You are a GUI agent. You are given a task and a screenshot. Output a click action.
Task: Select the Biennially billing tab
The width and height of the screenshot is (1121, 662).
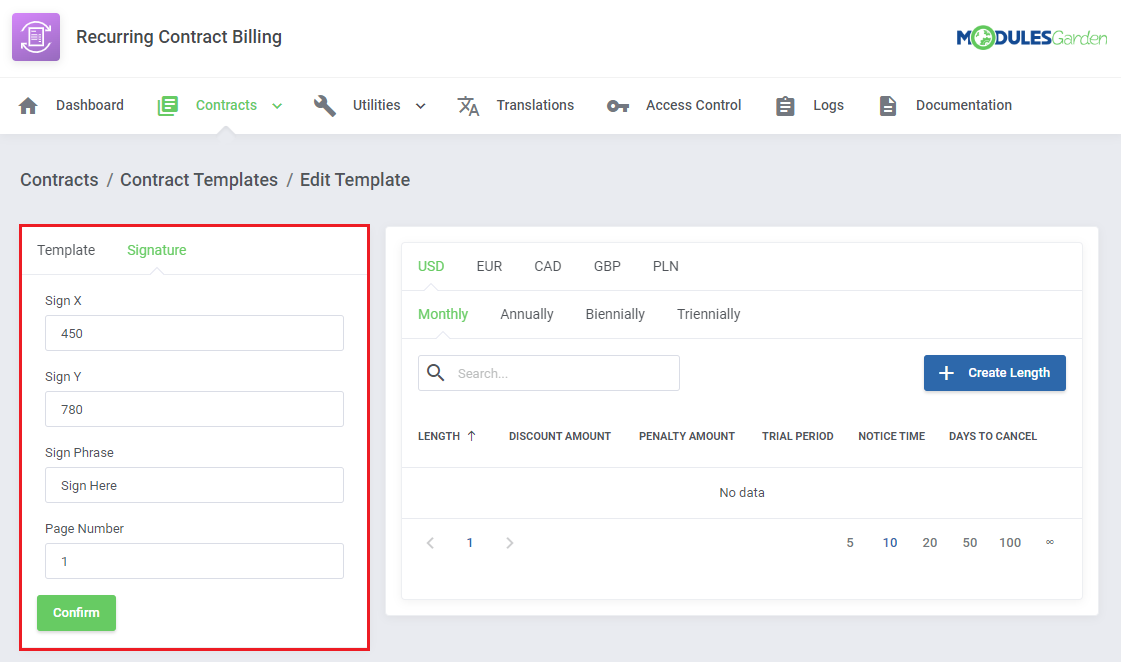[x=615, y=314]
